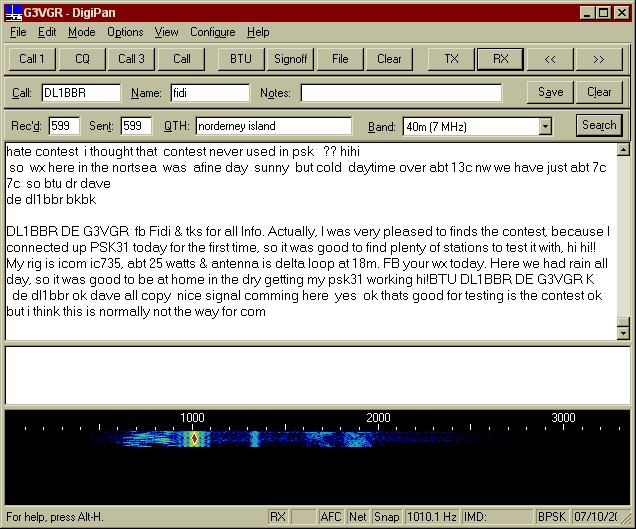Click the Name field containing fidi

click(x=210, y=93)
